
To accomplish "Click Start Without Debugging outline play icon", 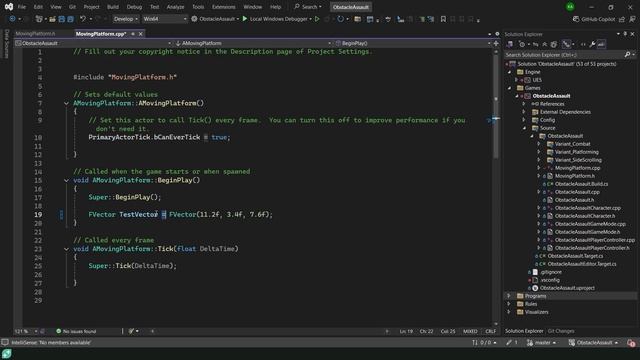I will click(317, 19).
